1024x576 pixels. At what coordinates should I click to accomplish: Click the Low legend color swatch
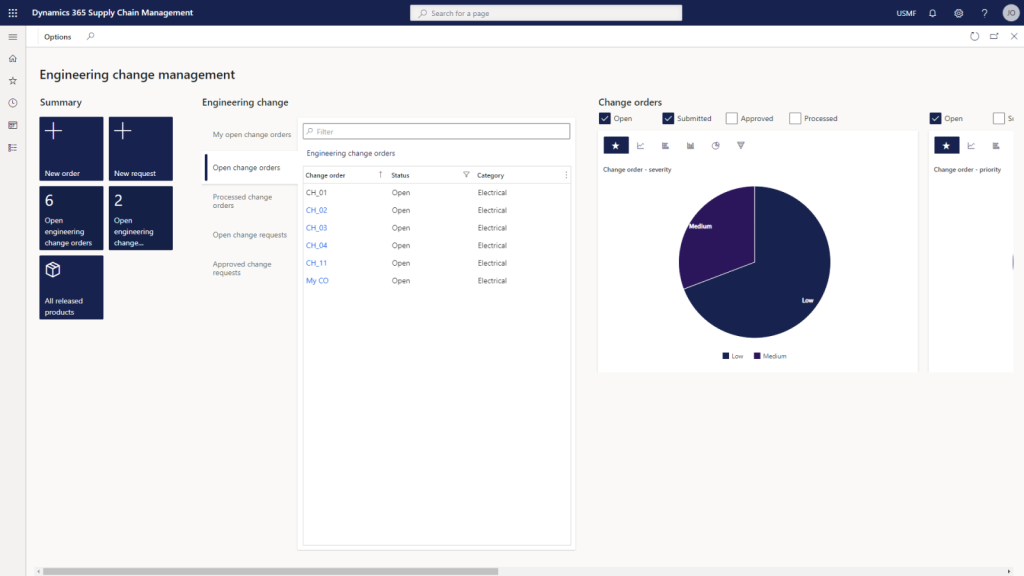(725, 356)
